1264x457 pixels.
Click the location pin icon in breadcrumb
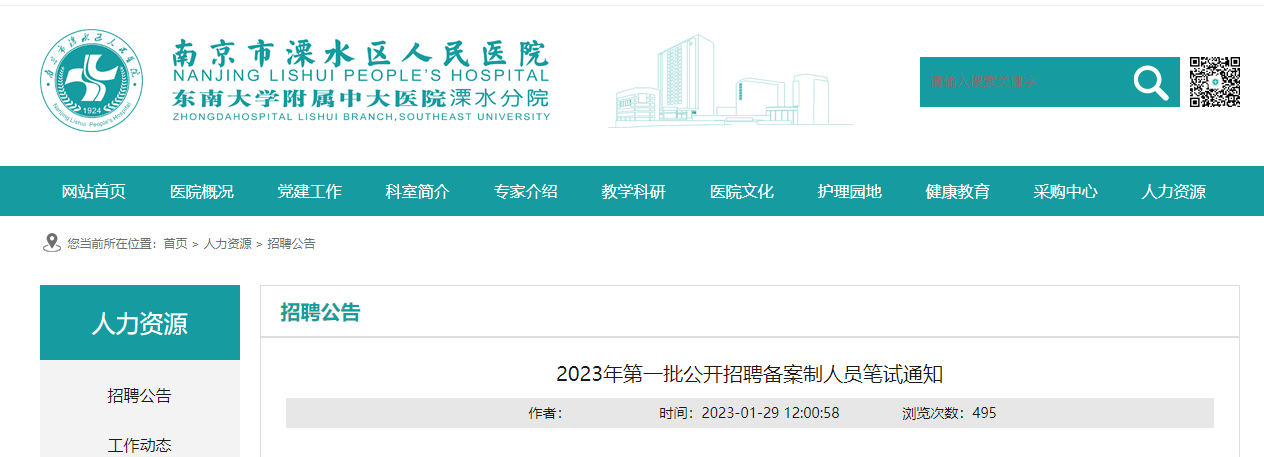(52, 243)
